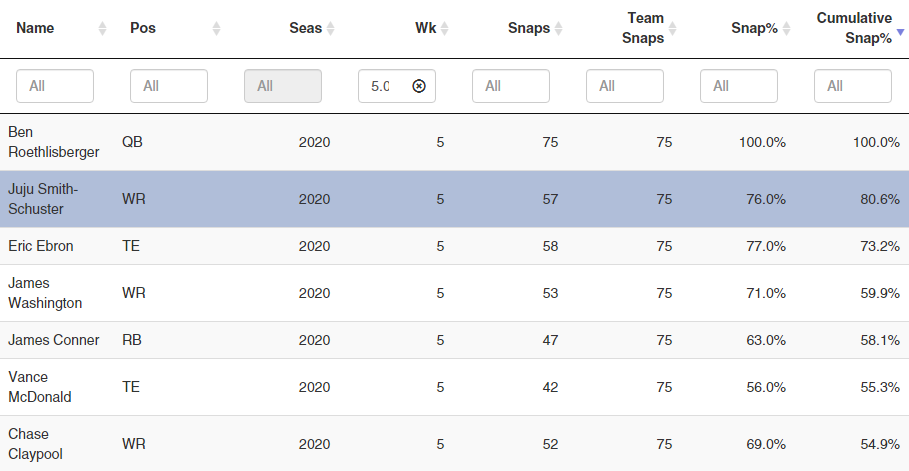Sort by Pos column arrows
The image size is (909, 471).
pos(216,28)
